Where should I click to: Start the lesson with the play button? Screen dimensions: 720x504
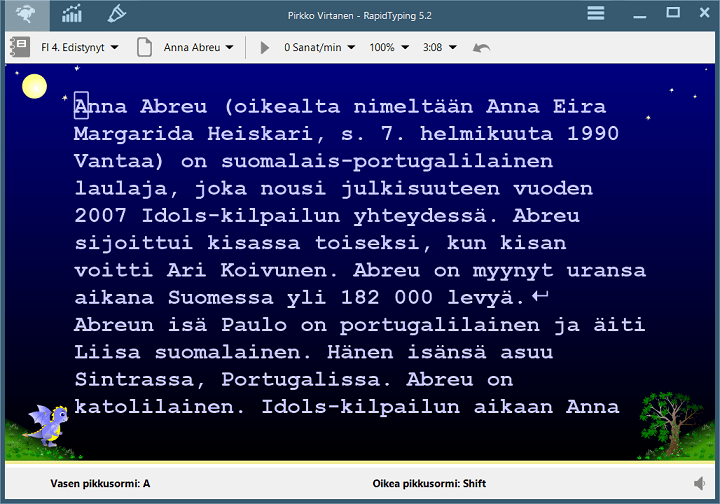pos(264,47)
